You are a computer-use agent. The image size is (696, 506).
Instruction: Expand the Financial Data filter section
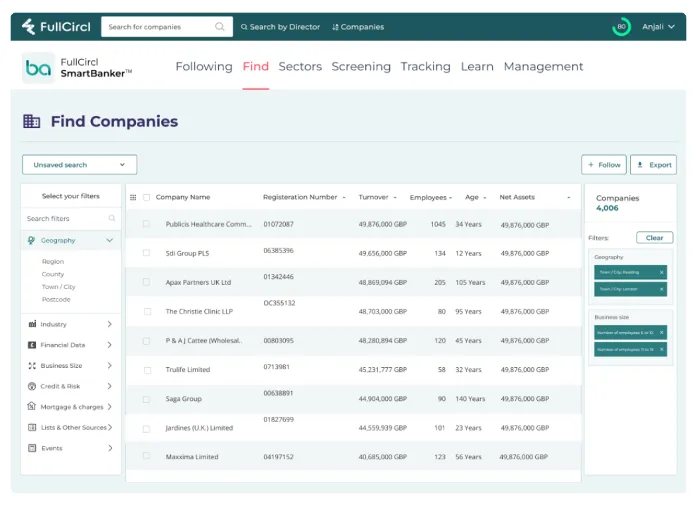coord(110,345)
